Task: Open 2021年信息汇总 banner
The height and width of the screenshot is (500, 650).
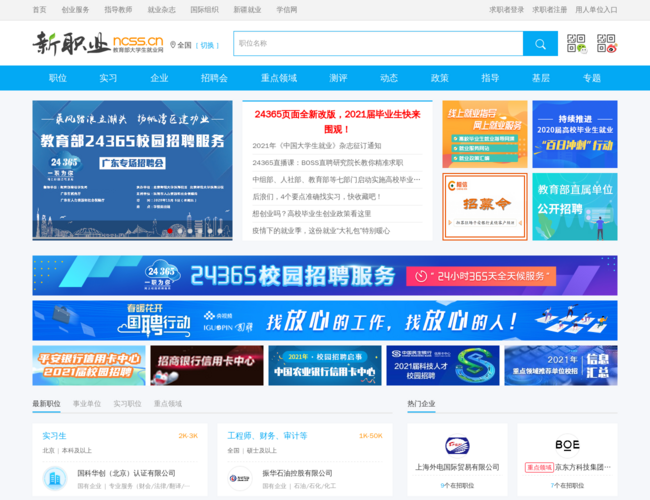Action: (x=561, y=365)
